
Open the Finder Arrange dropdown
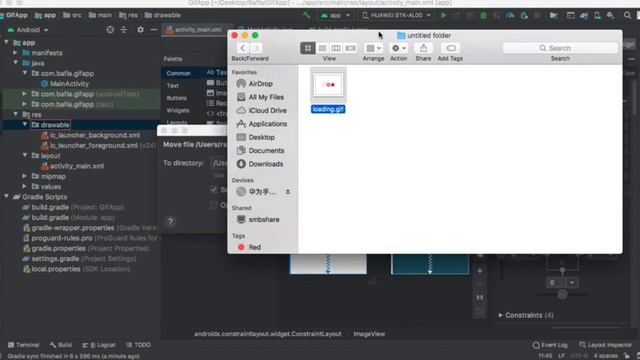pos(373,48)
